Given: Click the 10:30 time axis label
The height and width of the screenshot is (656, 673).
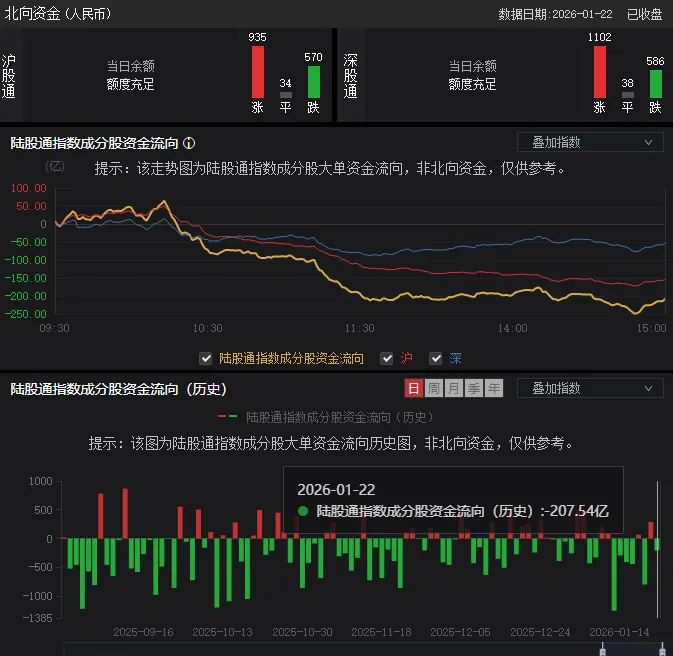Looking at the screenshot, I should 207,328.
